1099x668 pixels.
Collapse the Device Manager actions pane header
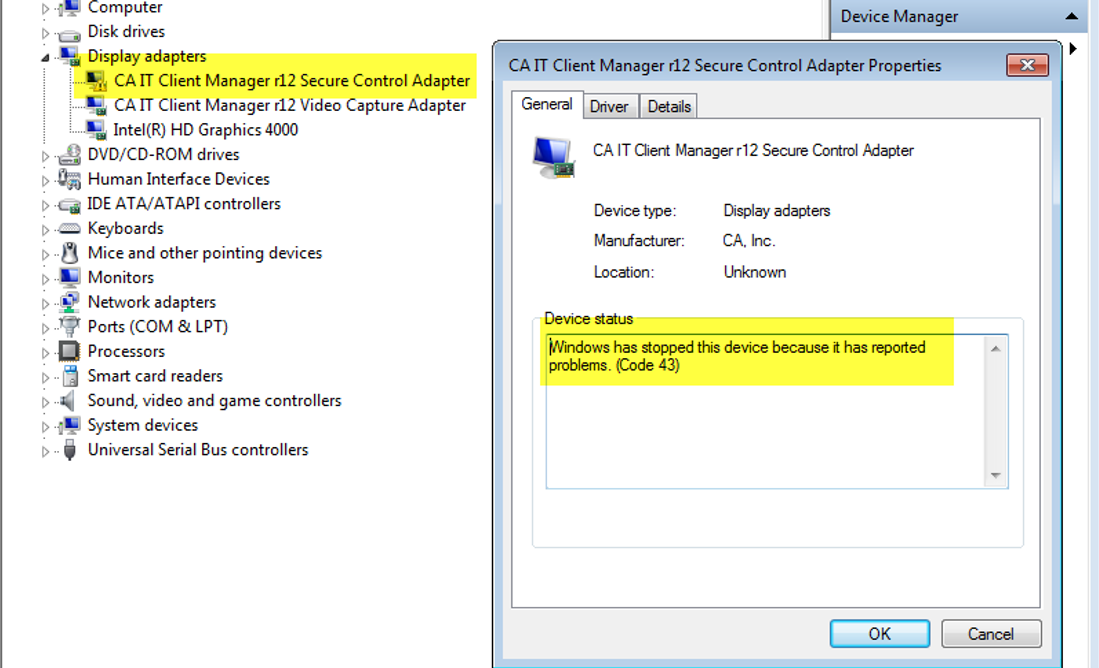(1071, 16)
